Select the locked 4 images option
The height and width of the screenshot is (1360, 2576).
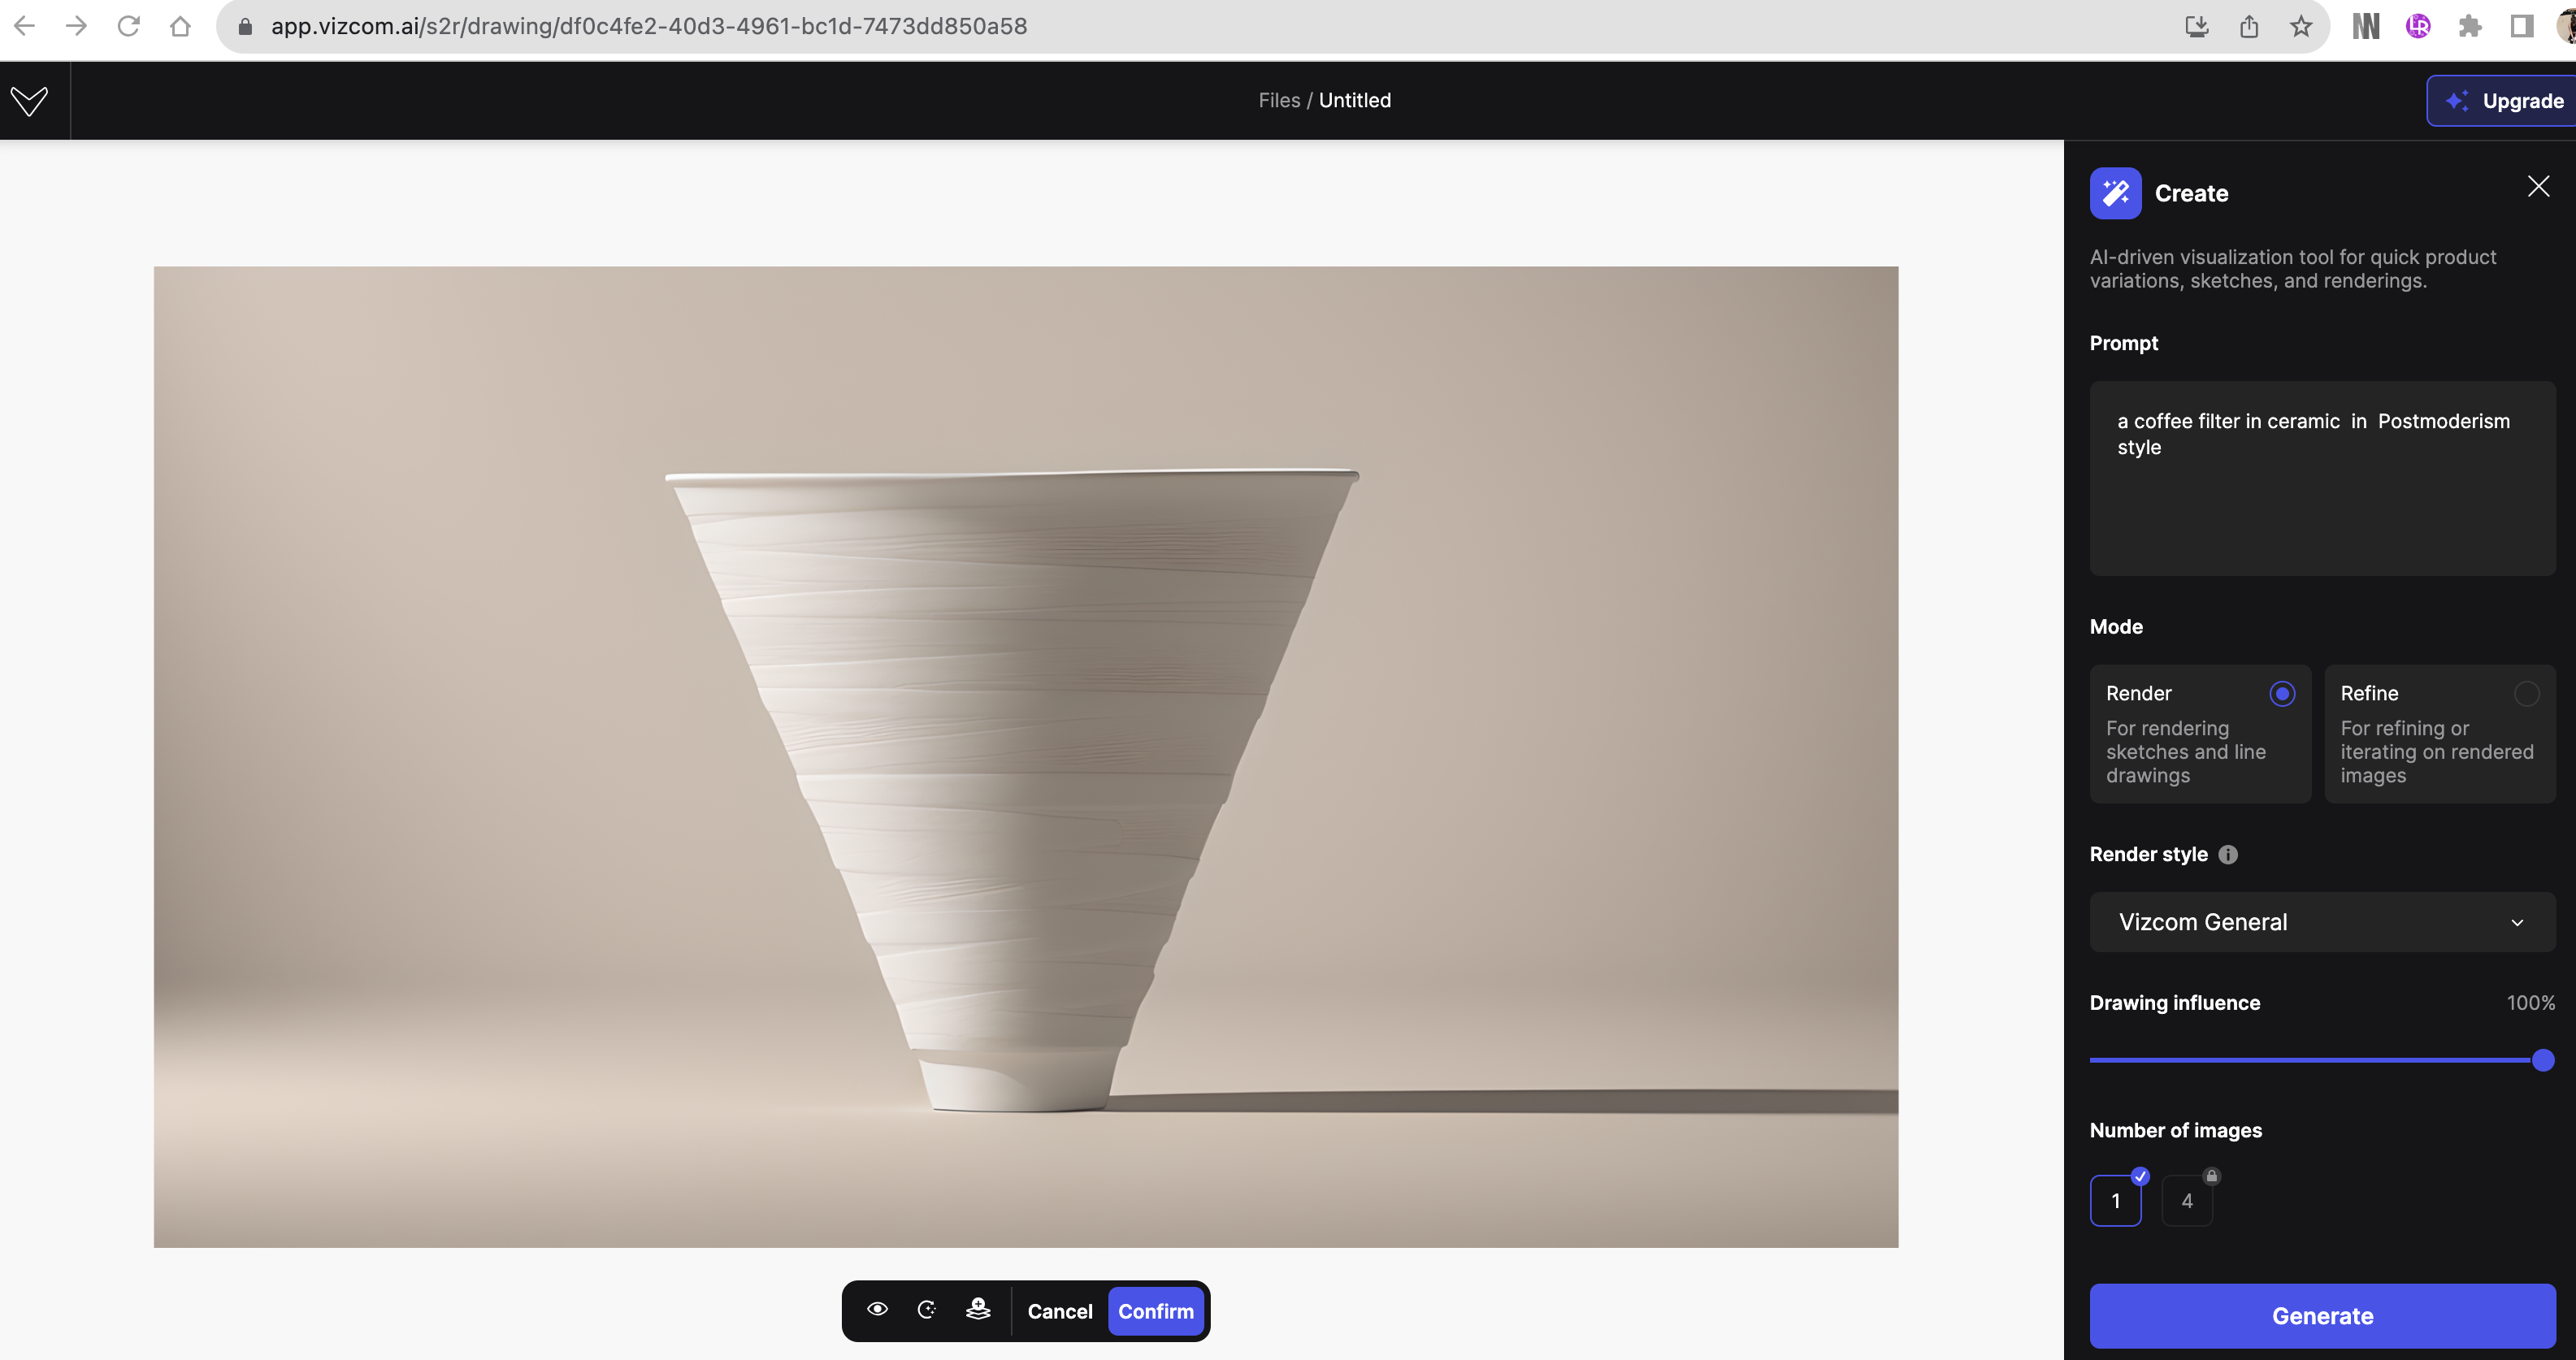2187,1201
